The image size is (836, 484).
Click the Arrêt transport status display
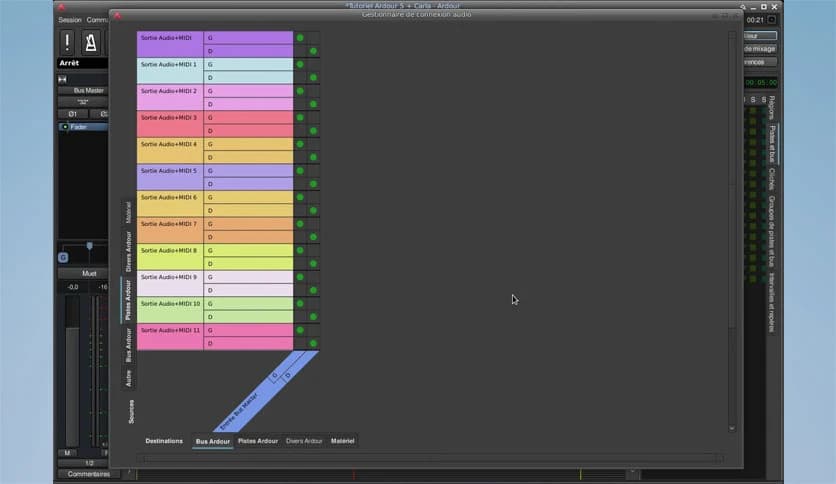(83, 63)
